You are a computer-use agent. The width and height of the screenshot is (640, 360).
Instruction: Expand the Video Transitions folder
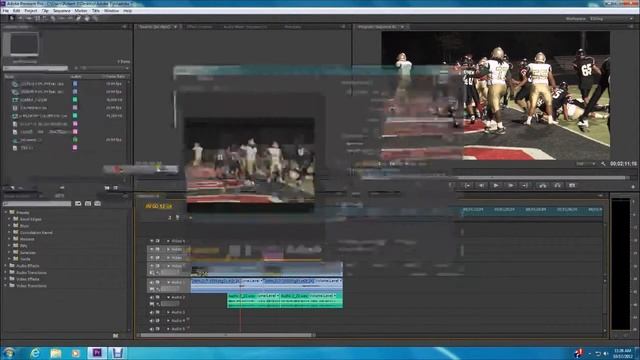[6, 286]
